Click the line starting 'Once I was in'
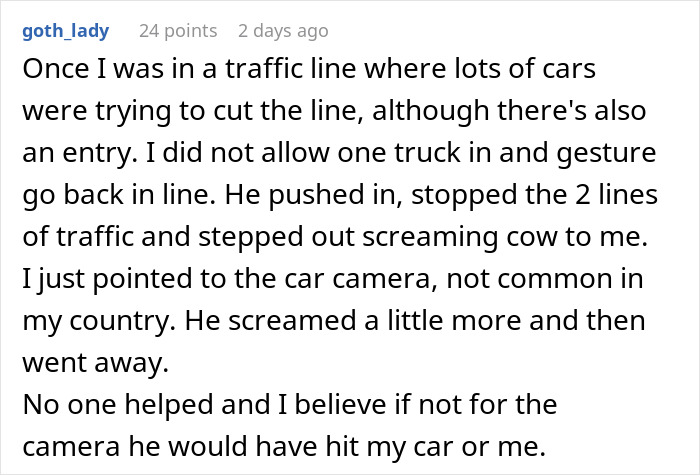This screenshot has height=475, width=700. point(309,69)
